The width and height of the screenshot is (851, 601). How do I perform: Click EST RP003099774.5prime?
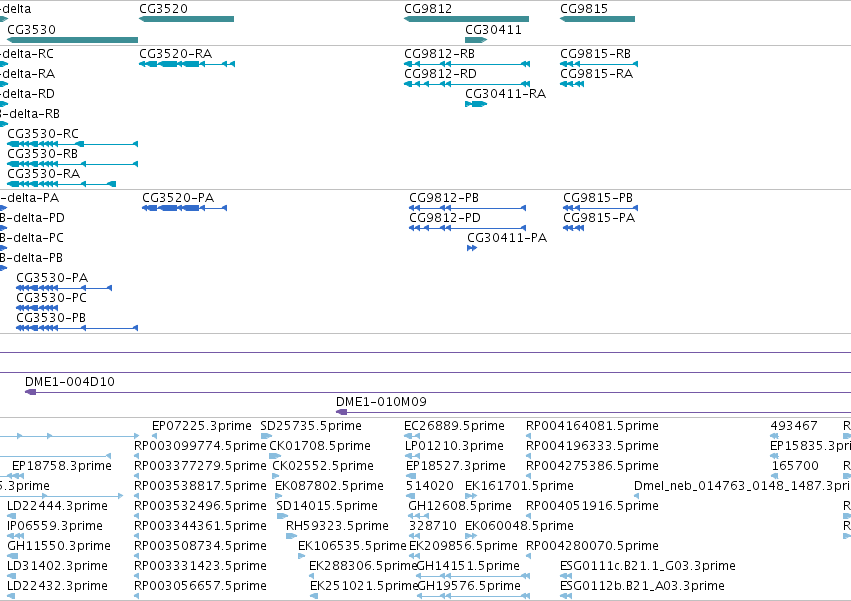200,446
